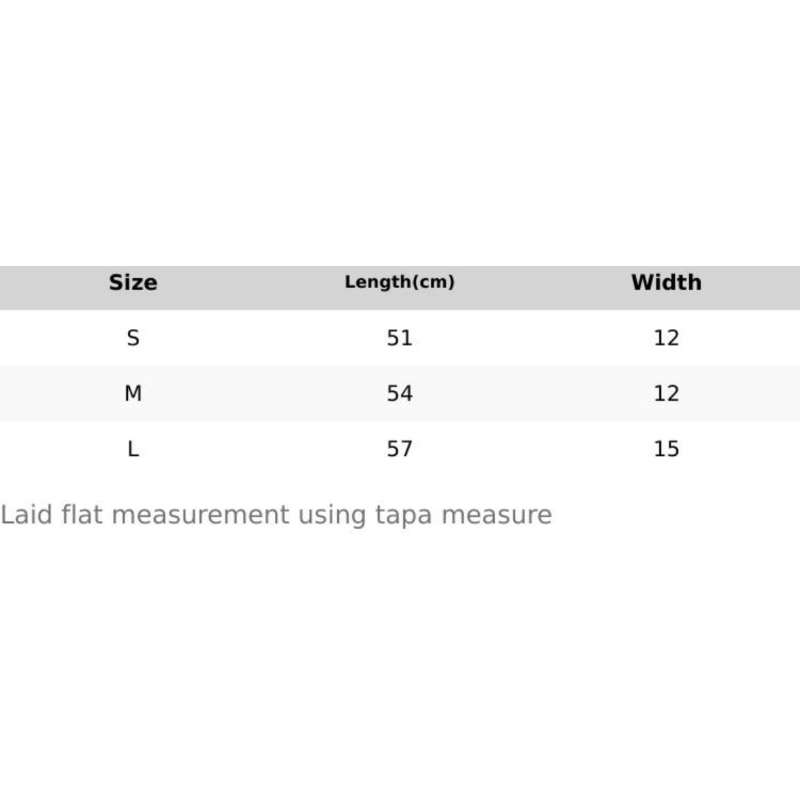This screenshot has width=800, height=800.
Task: Click the Size column header
Action: 133,283
